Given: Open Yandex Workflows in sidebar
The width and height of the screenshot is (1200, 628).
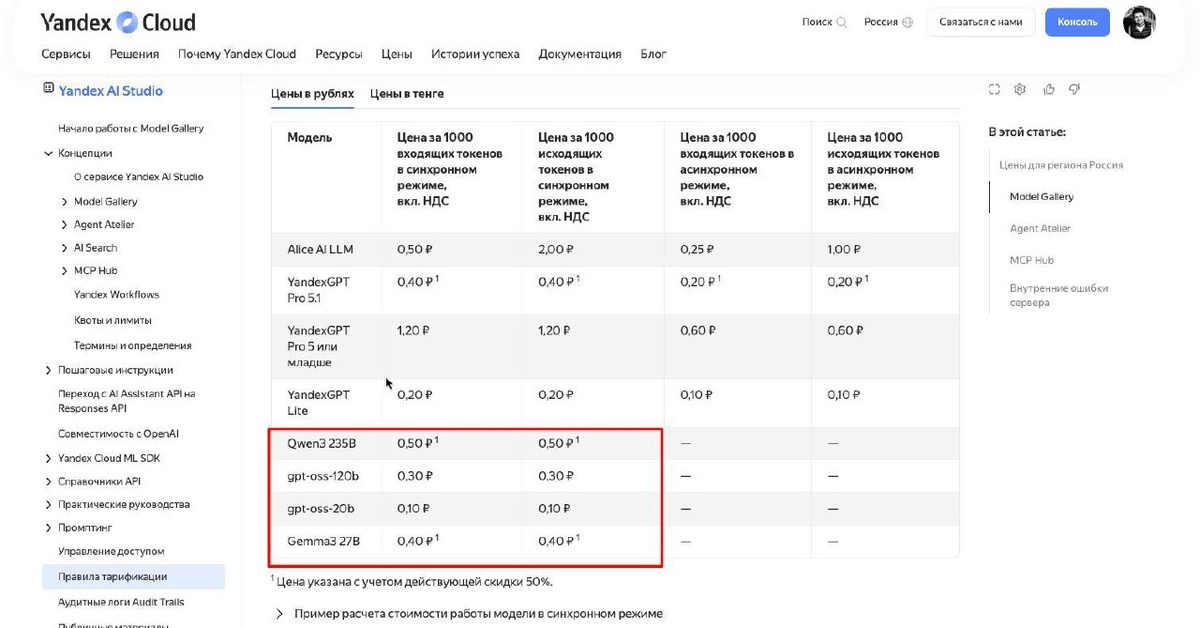Looking at the screenshot, I should [117, 295].
